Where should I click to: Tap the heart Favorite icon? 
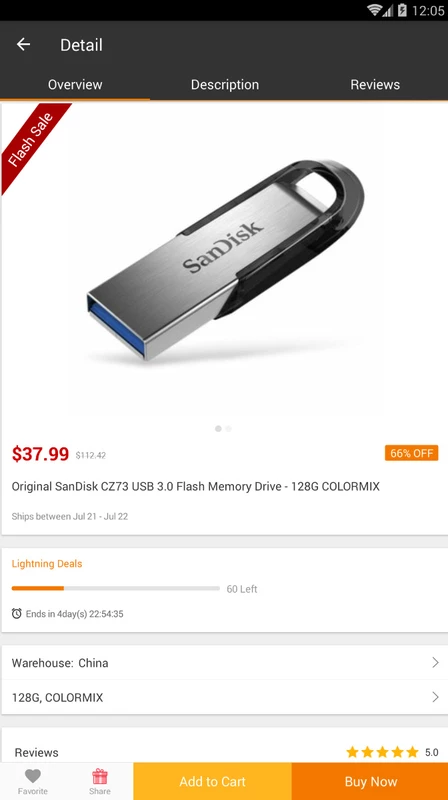(x=33, y=776)
